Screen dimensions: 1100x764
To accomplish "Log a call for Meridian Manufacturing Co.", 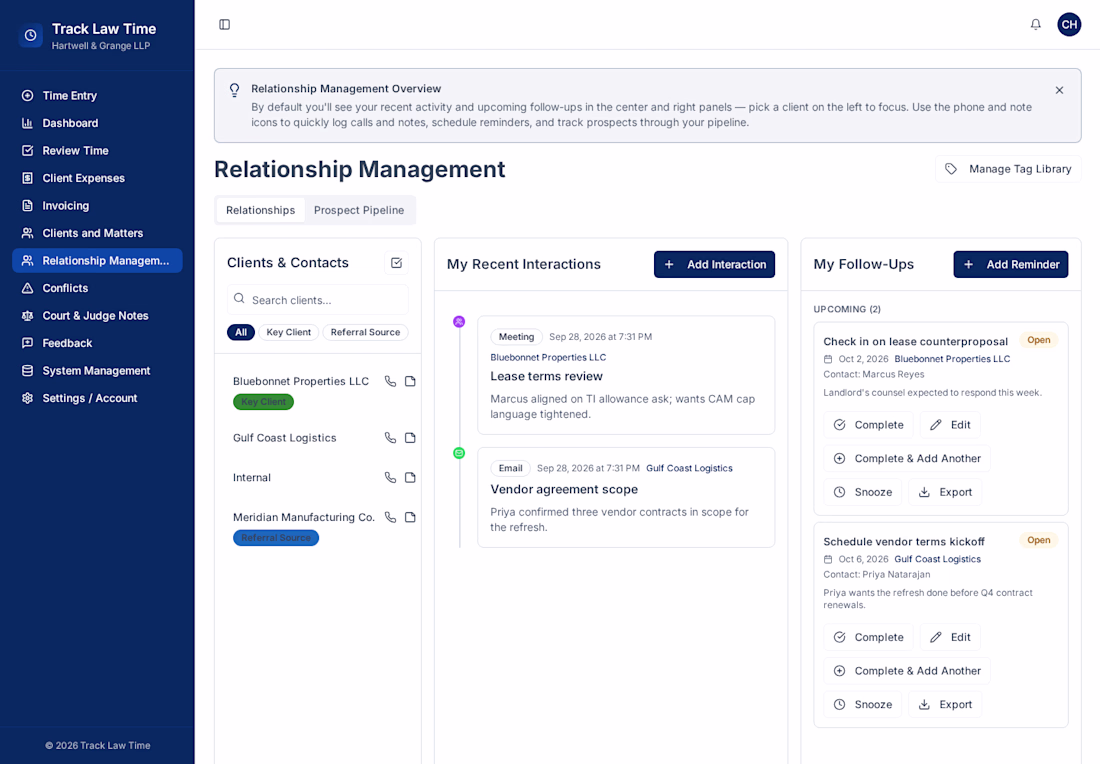I will (391, 518).
